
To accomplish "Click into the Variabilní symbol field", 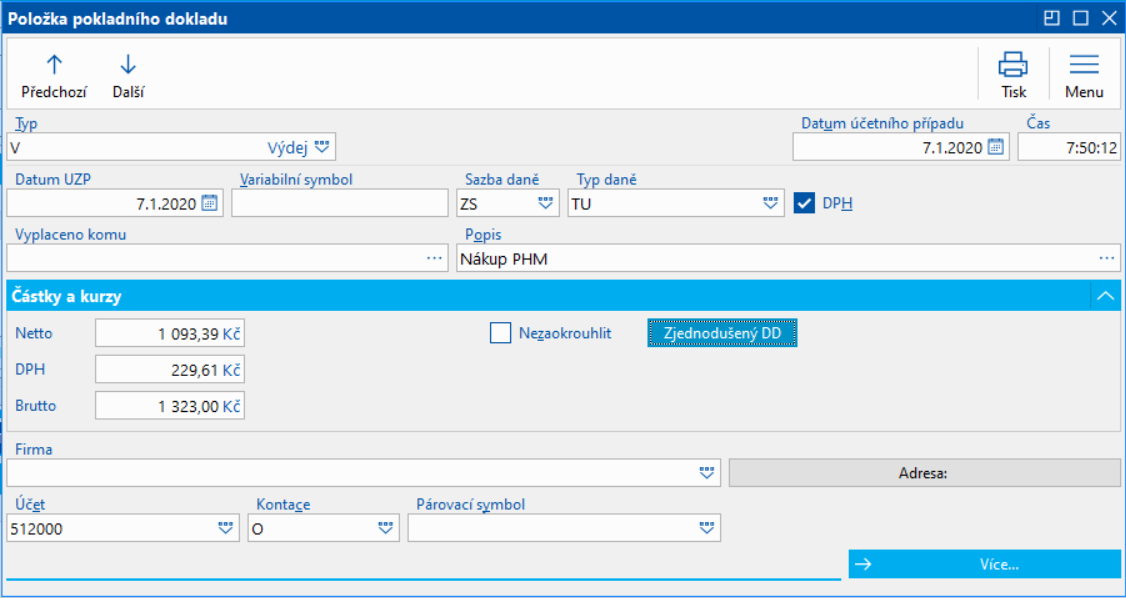I will click(x=339, y=203).
